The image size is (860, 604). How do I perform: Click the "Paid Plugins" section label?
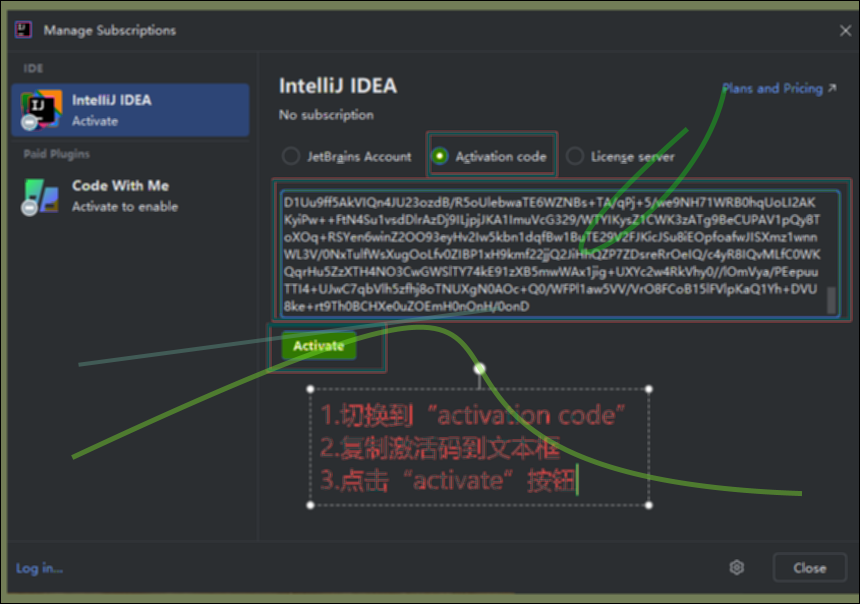(56, 154)
